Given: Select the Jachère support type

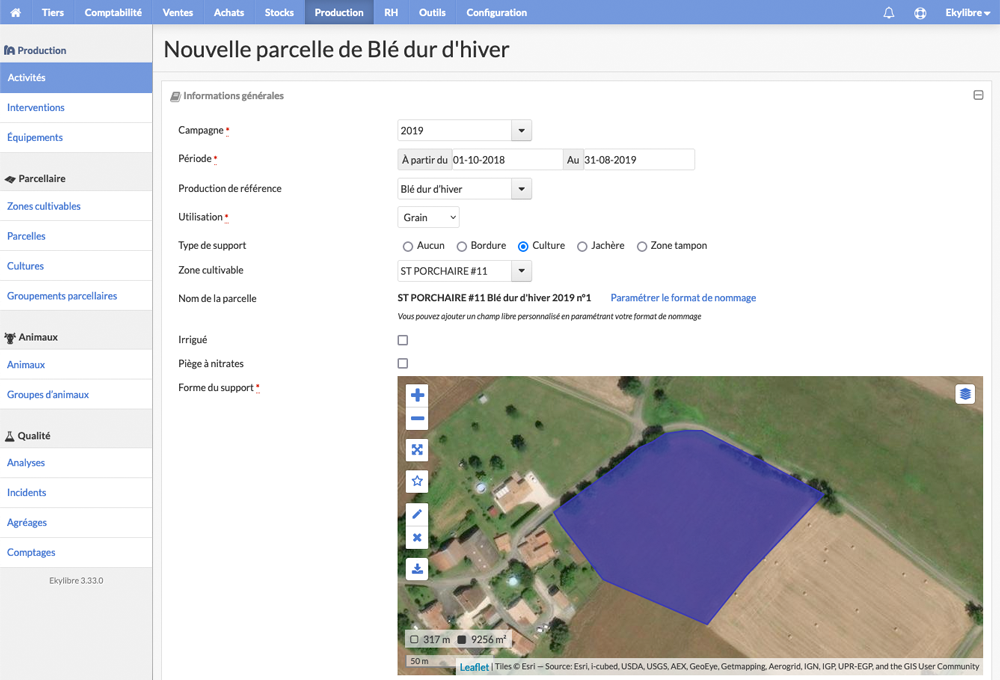Looking at the screenshot, I should [582, 246].
